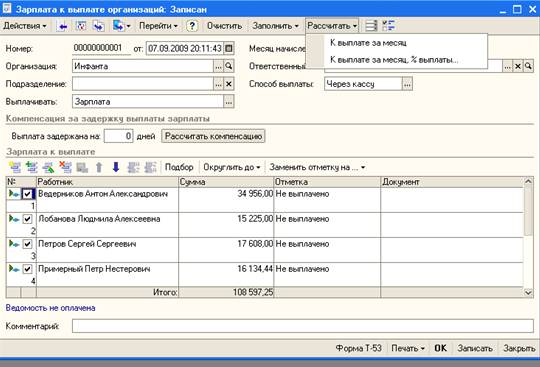Open the Действия menu
Image resolution: width=540 pixels, height=367 pixels.
coord(25,26)
